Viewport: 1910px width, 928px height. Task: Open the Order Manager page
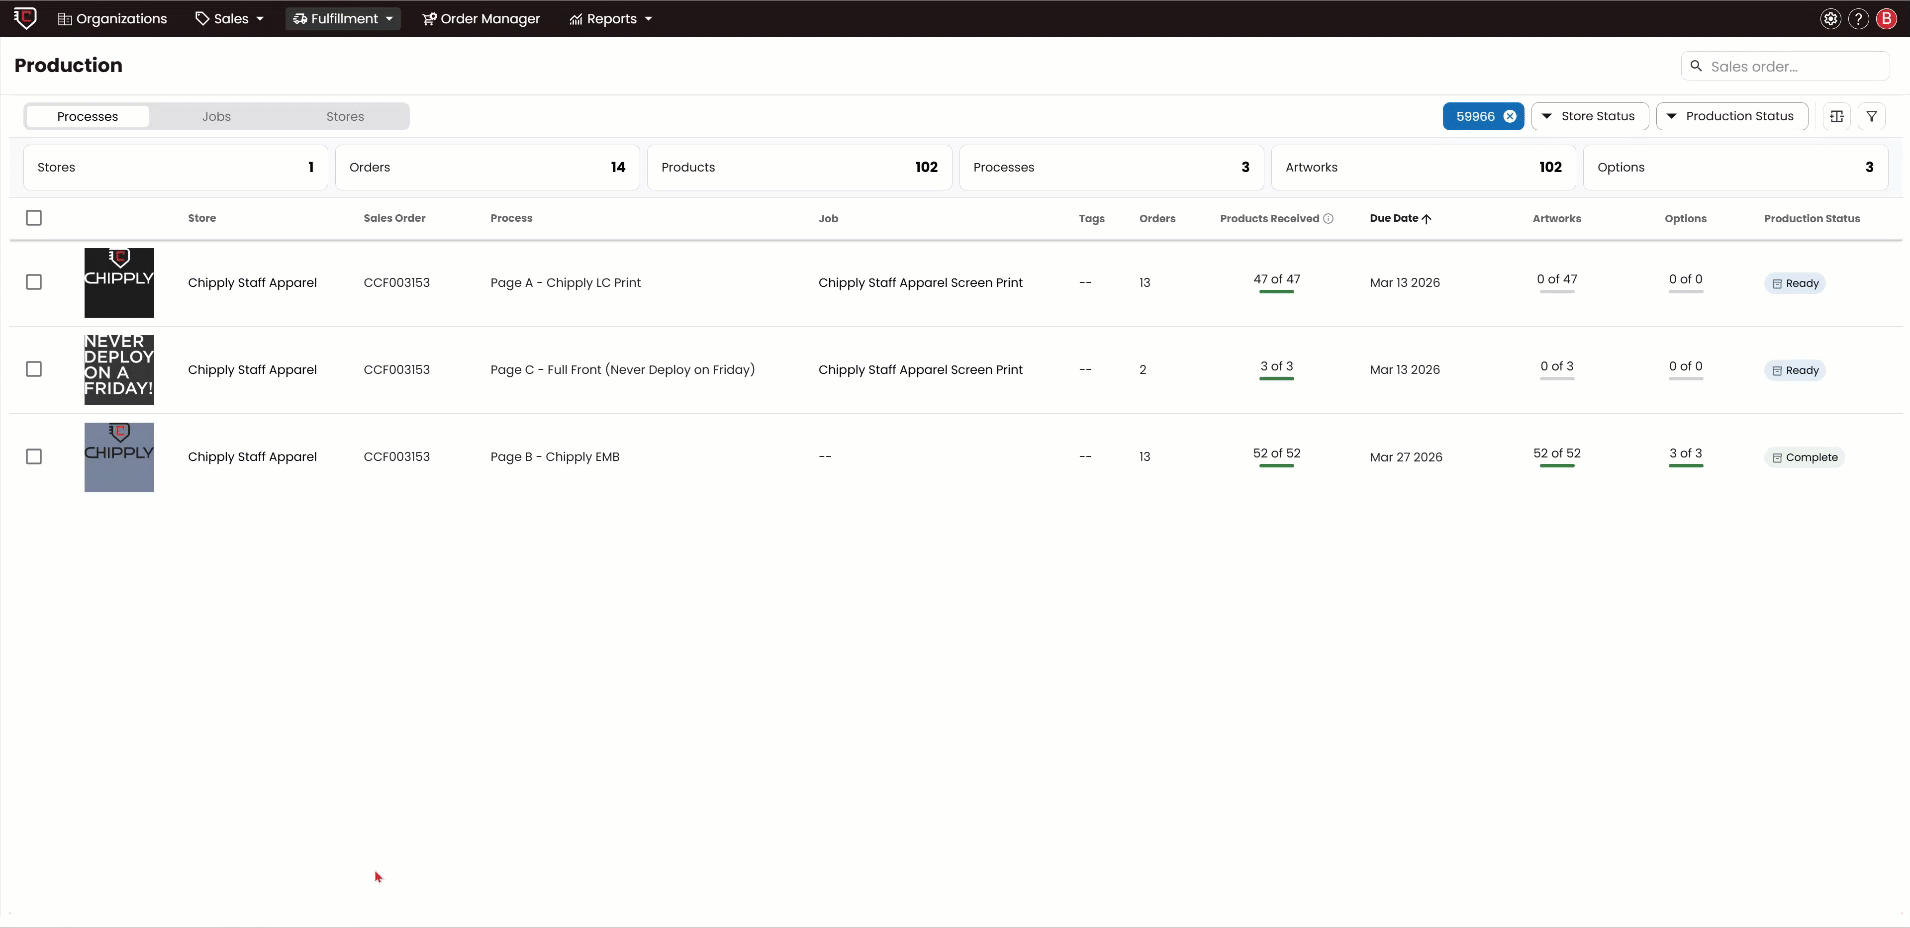click(x=481, y=18)
